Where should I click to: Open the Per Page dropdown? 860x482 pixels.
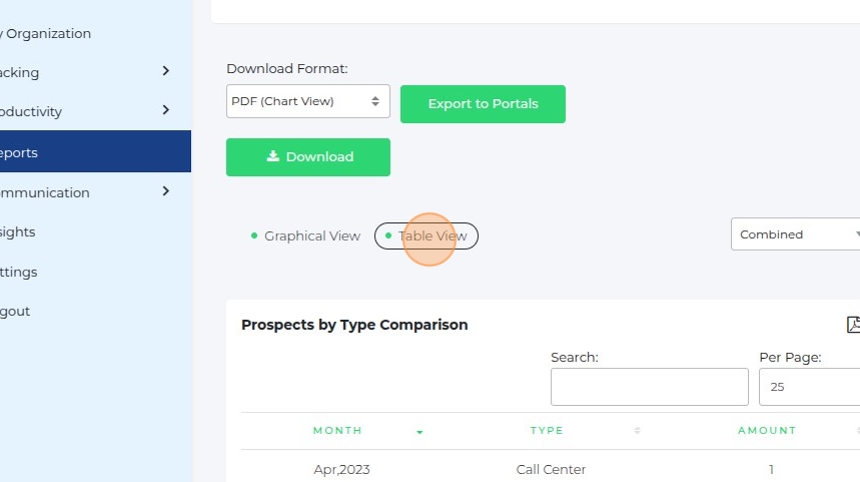coord(810,387)
